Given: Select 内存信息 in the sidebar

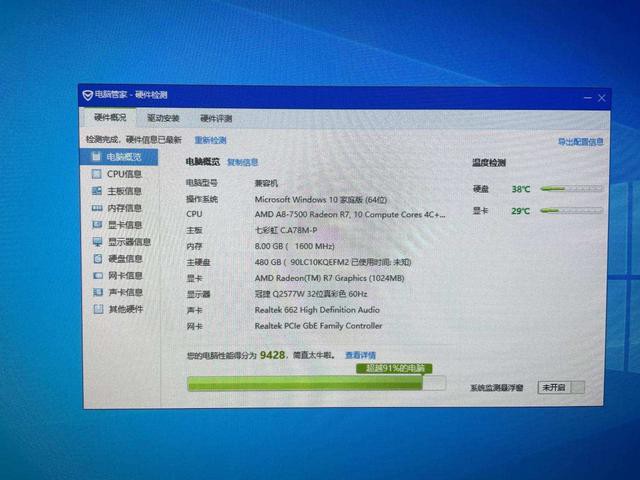Looking at the screenshot, I should [124, 208].
